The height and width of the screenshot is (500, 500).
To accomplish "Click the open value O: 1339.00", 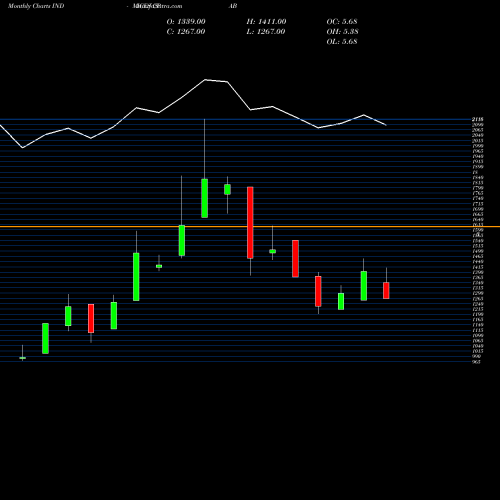I will (x=186, y=22).
